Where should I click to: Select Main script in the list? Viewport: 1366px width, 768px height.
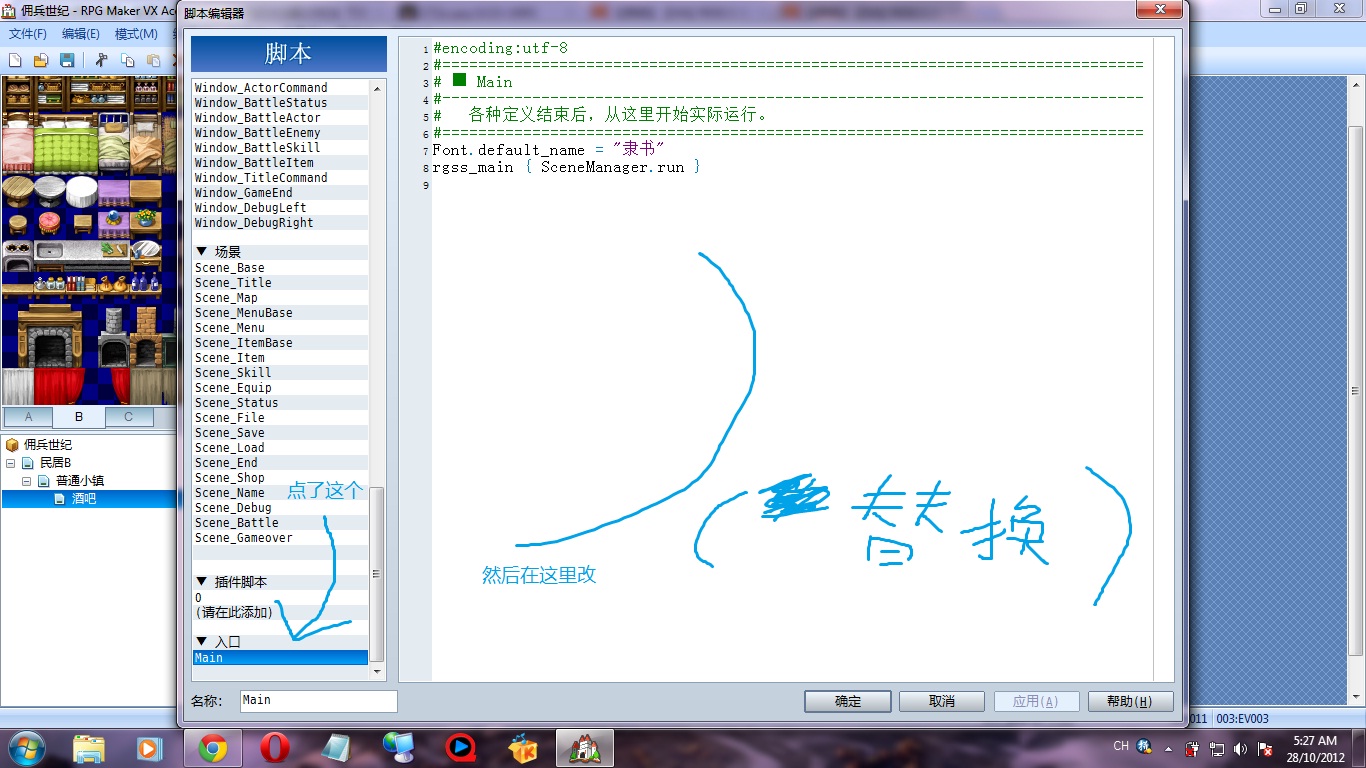pyautogui.click(x=281, y=658)
